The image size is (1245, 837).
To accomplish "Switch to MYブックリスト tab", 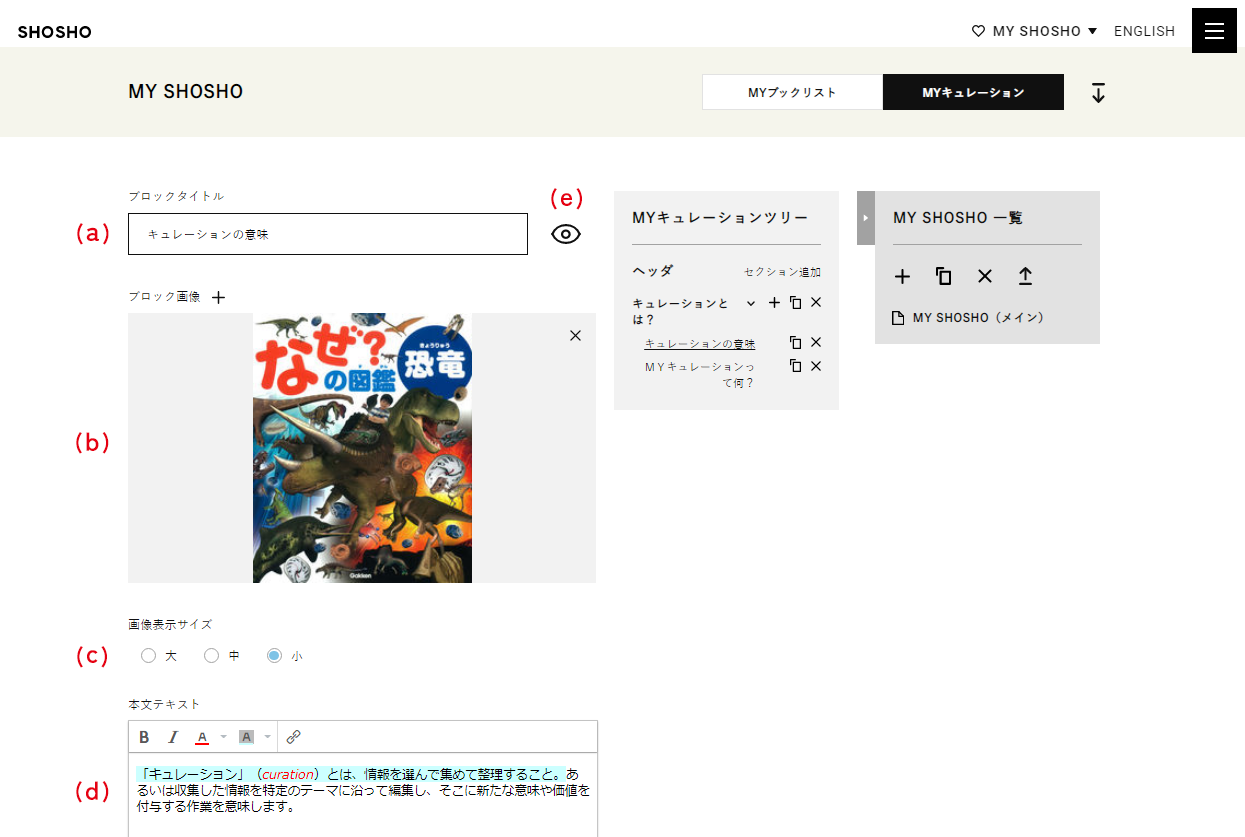I will (792, 92).
